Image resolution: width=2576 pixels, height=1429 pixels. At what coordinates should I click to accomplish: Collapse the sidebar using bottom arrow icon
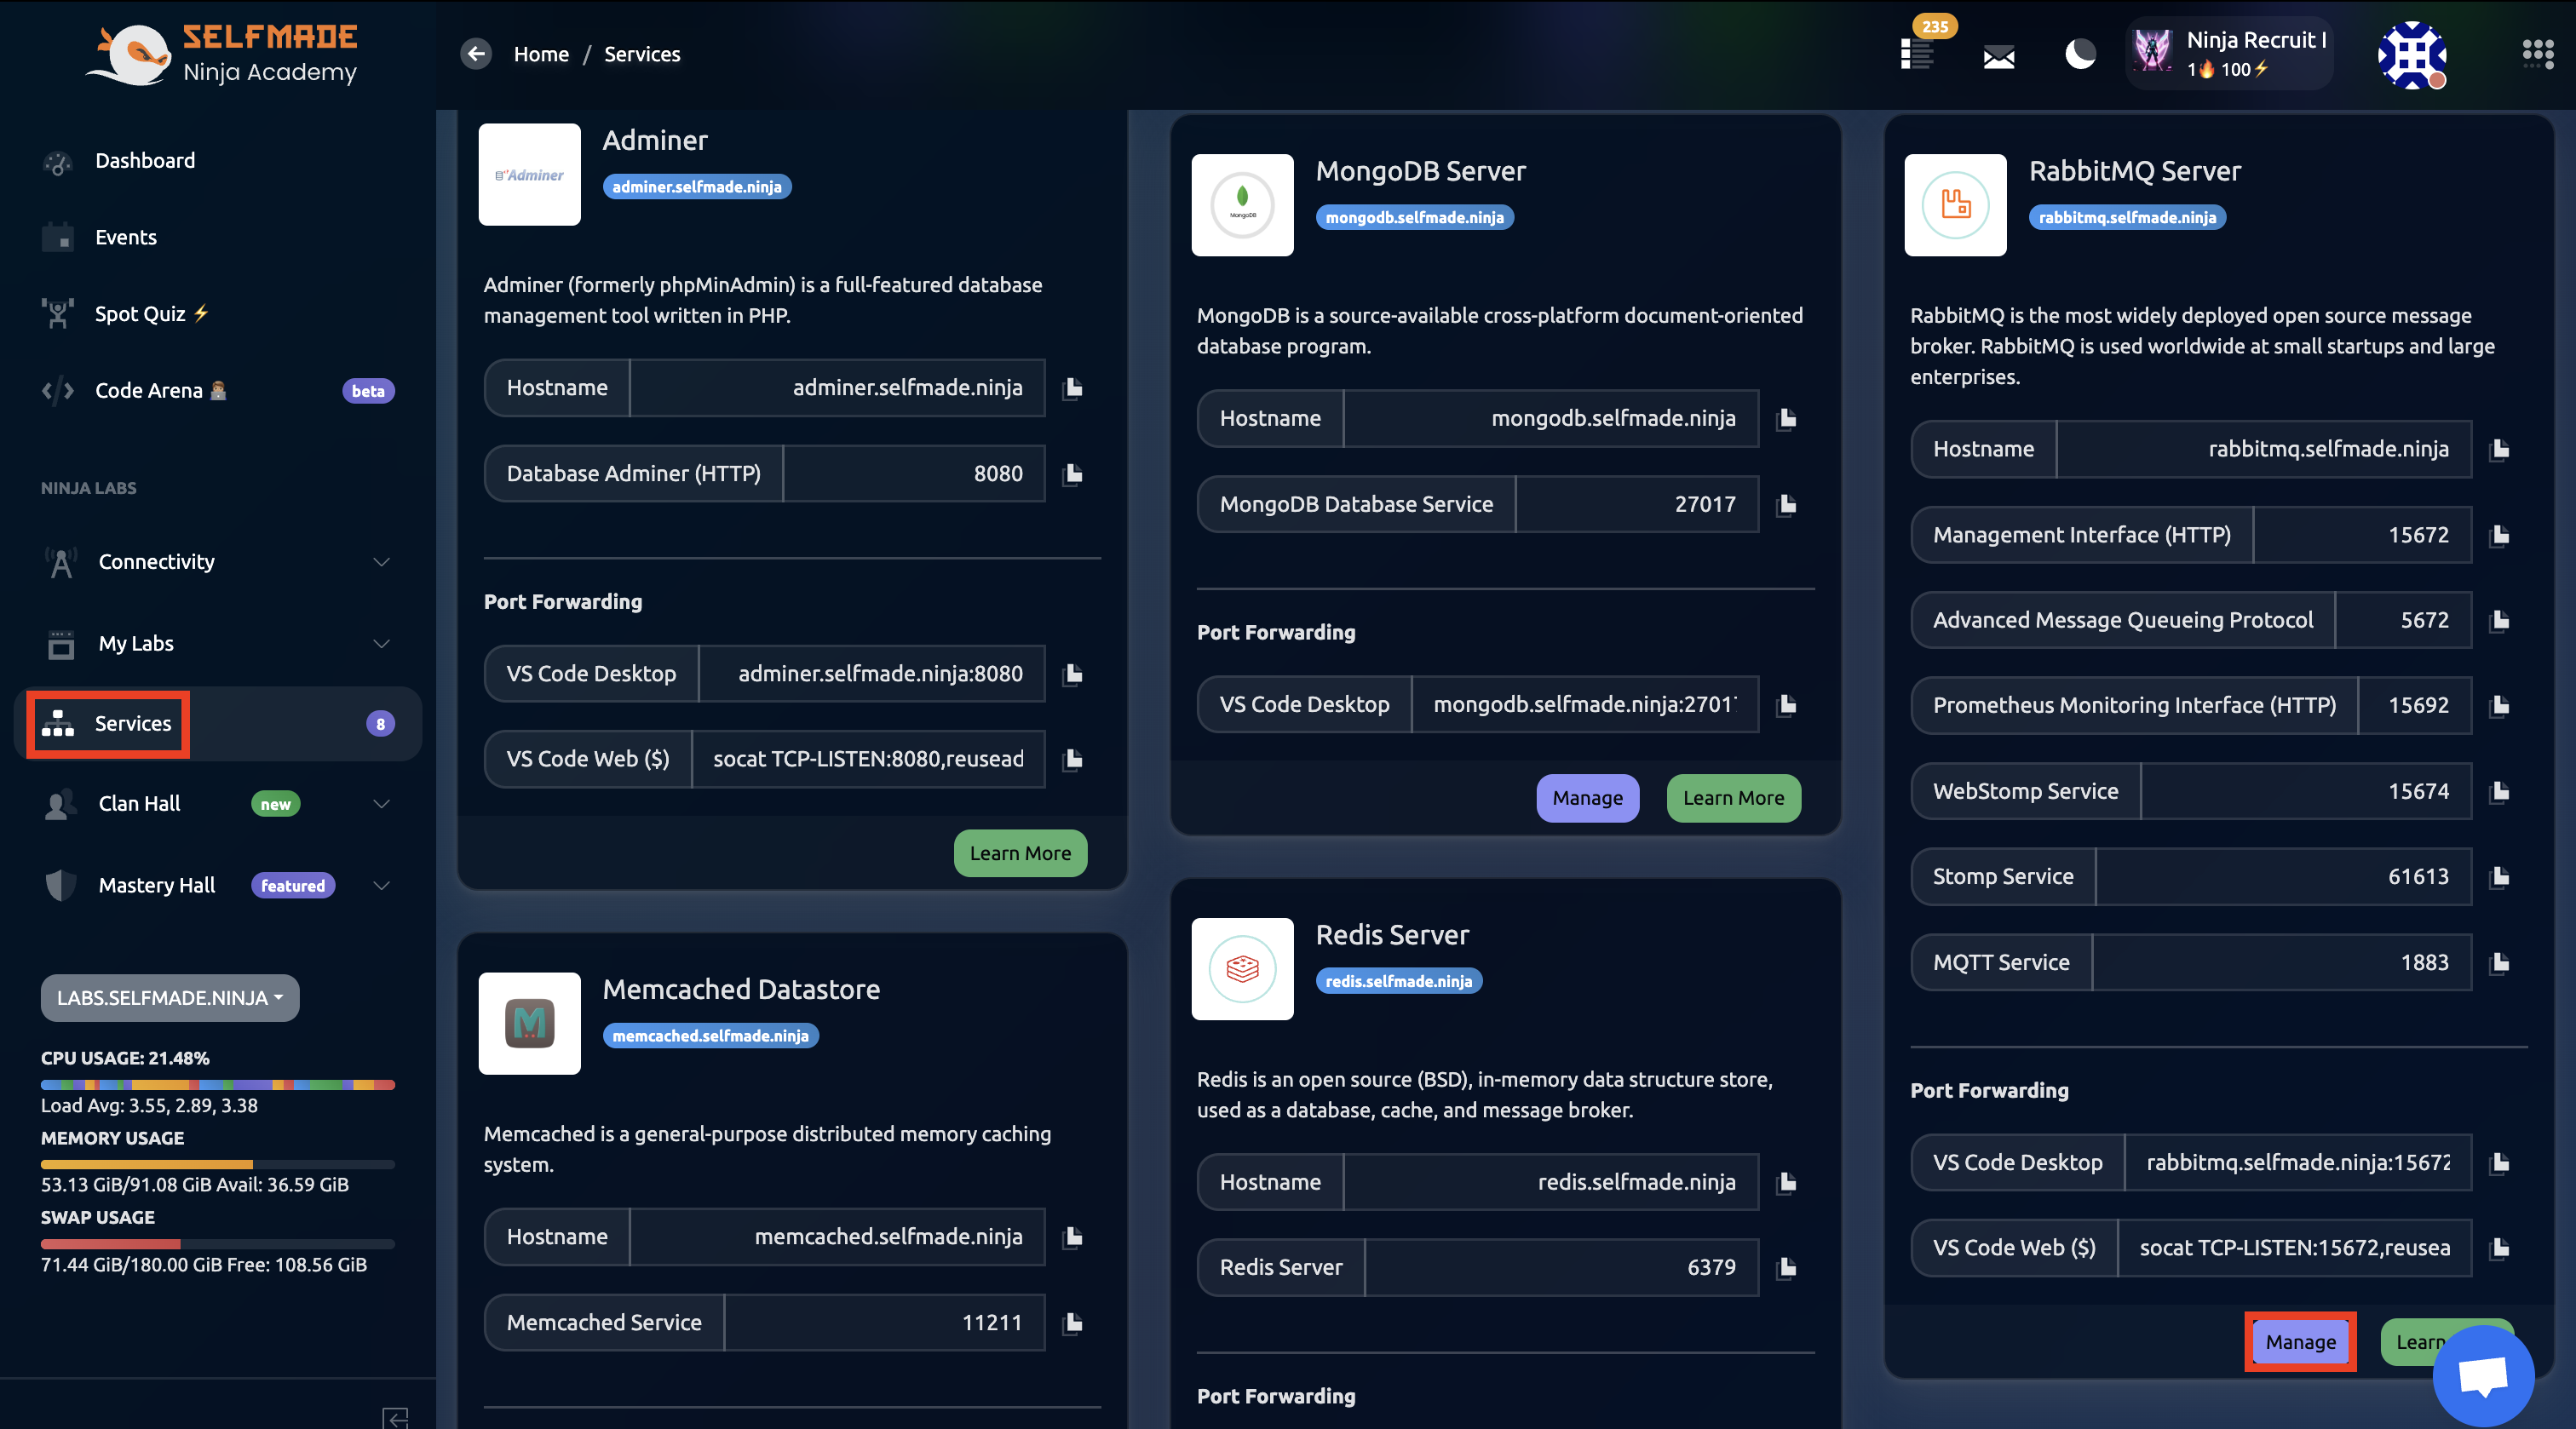395,1417
